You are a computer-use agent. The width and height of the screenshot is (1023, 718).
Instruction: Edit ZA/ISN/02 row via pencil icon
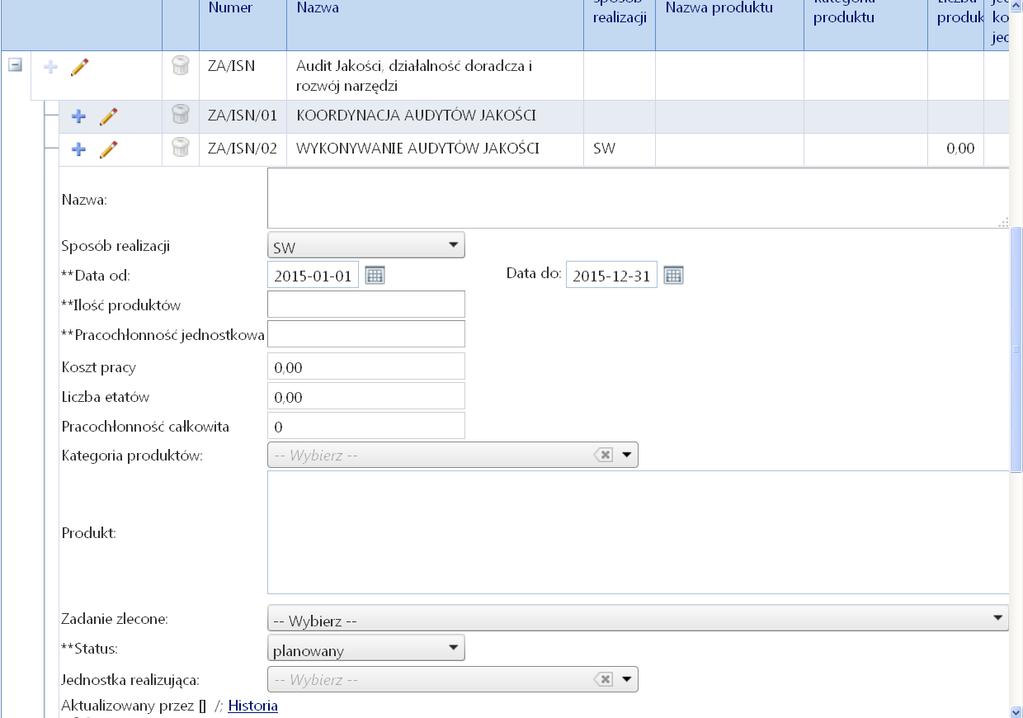click(x=108, y=149)
